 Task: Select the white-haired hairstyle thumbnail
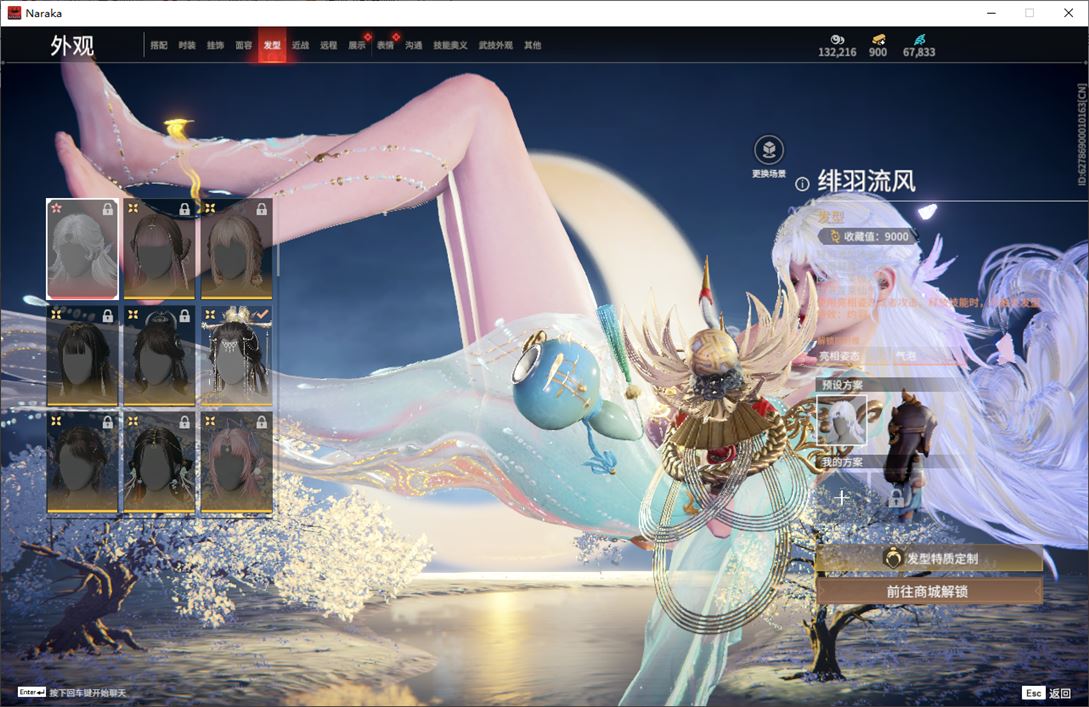click(82, 249)
